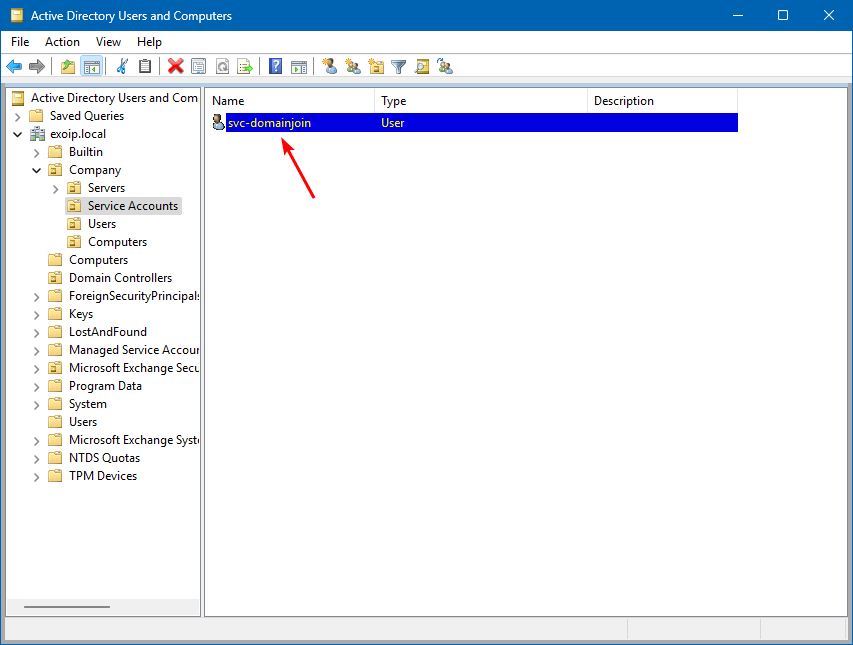Expand the NTDS Quotas container
Screen dimensions: 853x645
point(36,458)
